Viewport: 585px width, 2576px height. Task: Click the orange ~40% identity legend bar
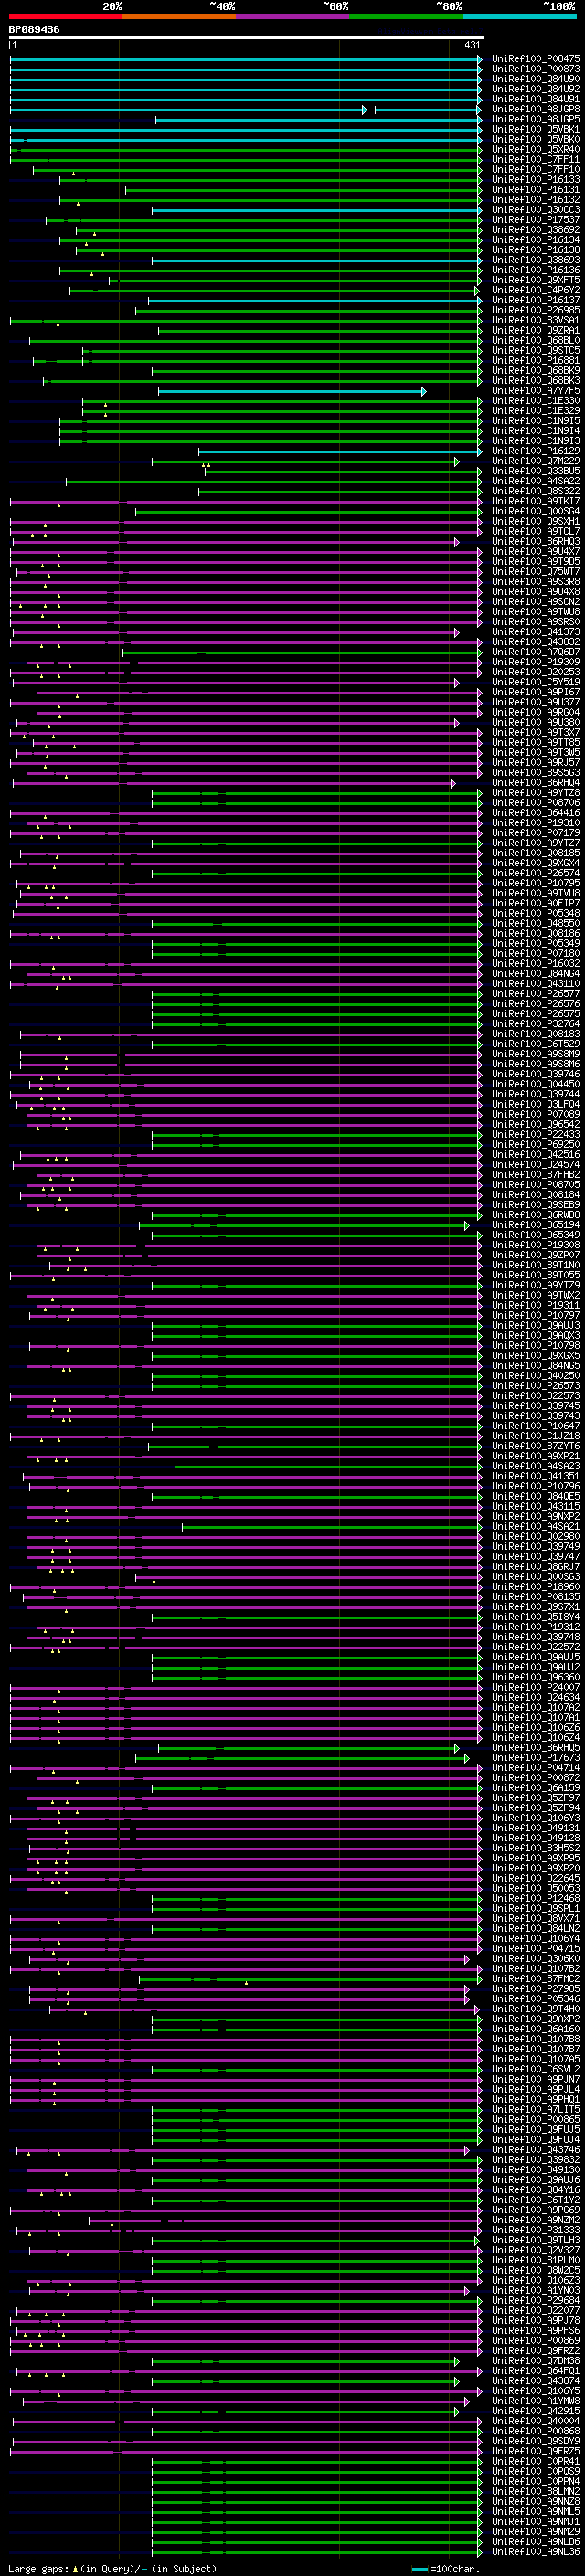(x=179, y=16)
